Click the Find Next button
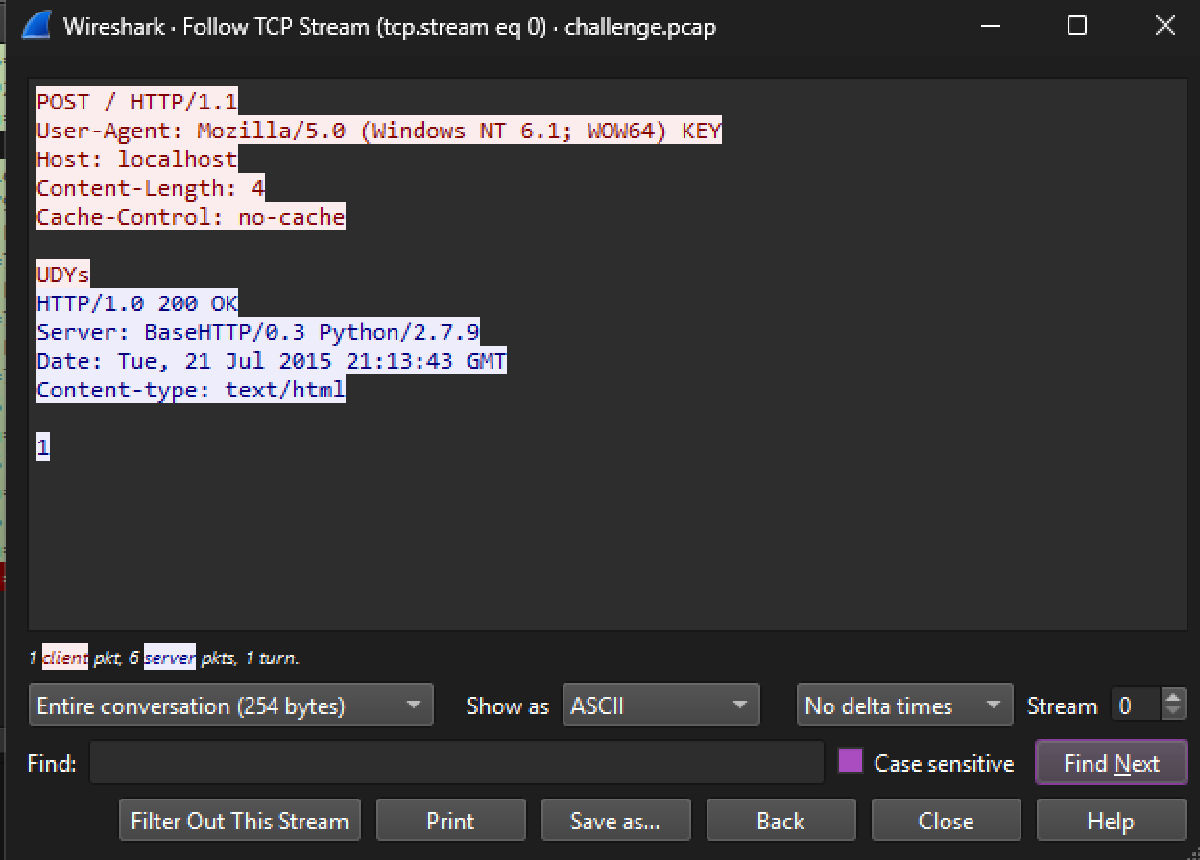Screen dimensions: 1200x860 [1111, 763]
